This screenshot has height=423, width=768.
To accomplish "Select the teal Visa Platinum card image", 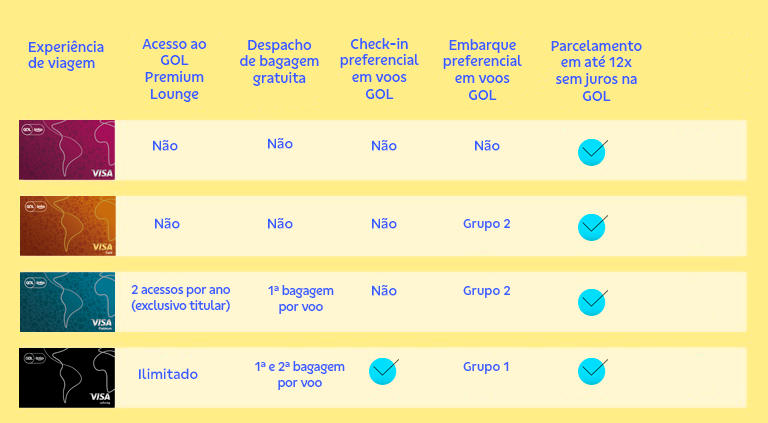I will 68,302.
